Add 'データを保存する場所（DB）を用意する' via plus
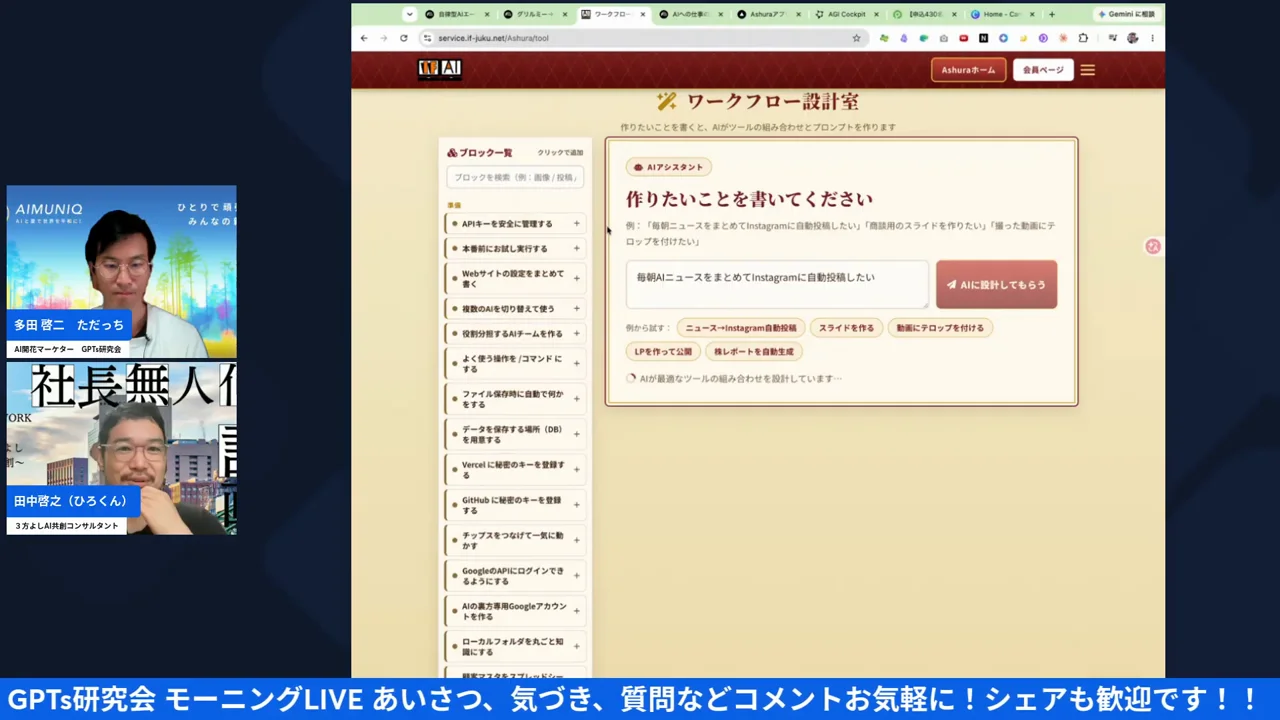1280x720 pixels. 576,434
